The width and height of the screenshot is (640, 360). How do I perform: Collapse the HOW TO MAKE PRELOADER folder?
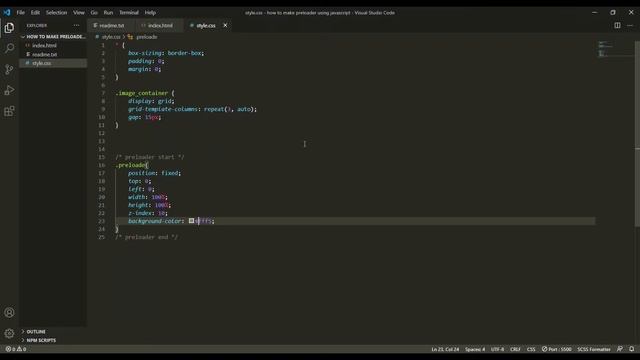[53, 37]
